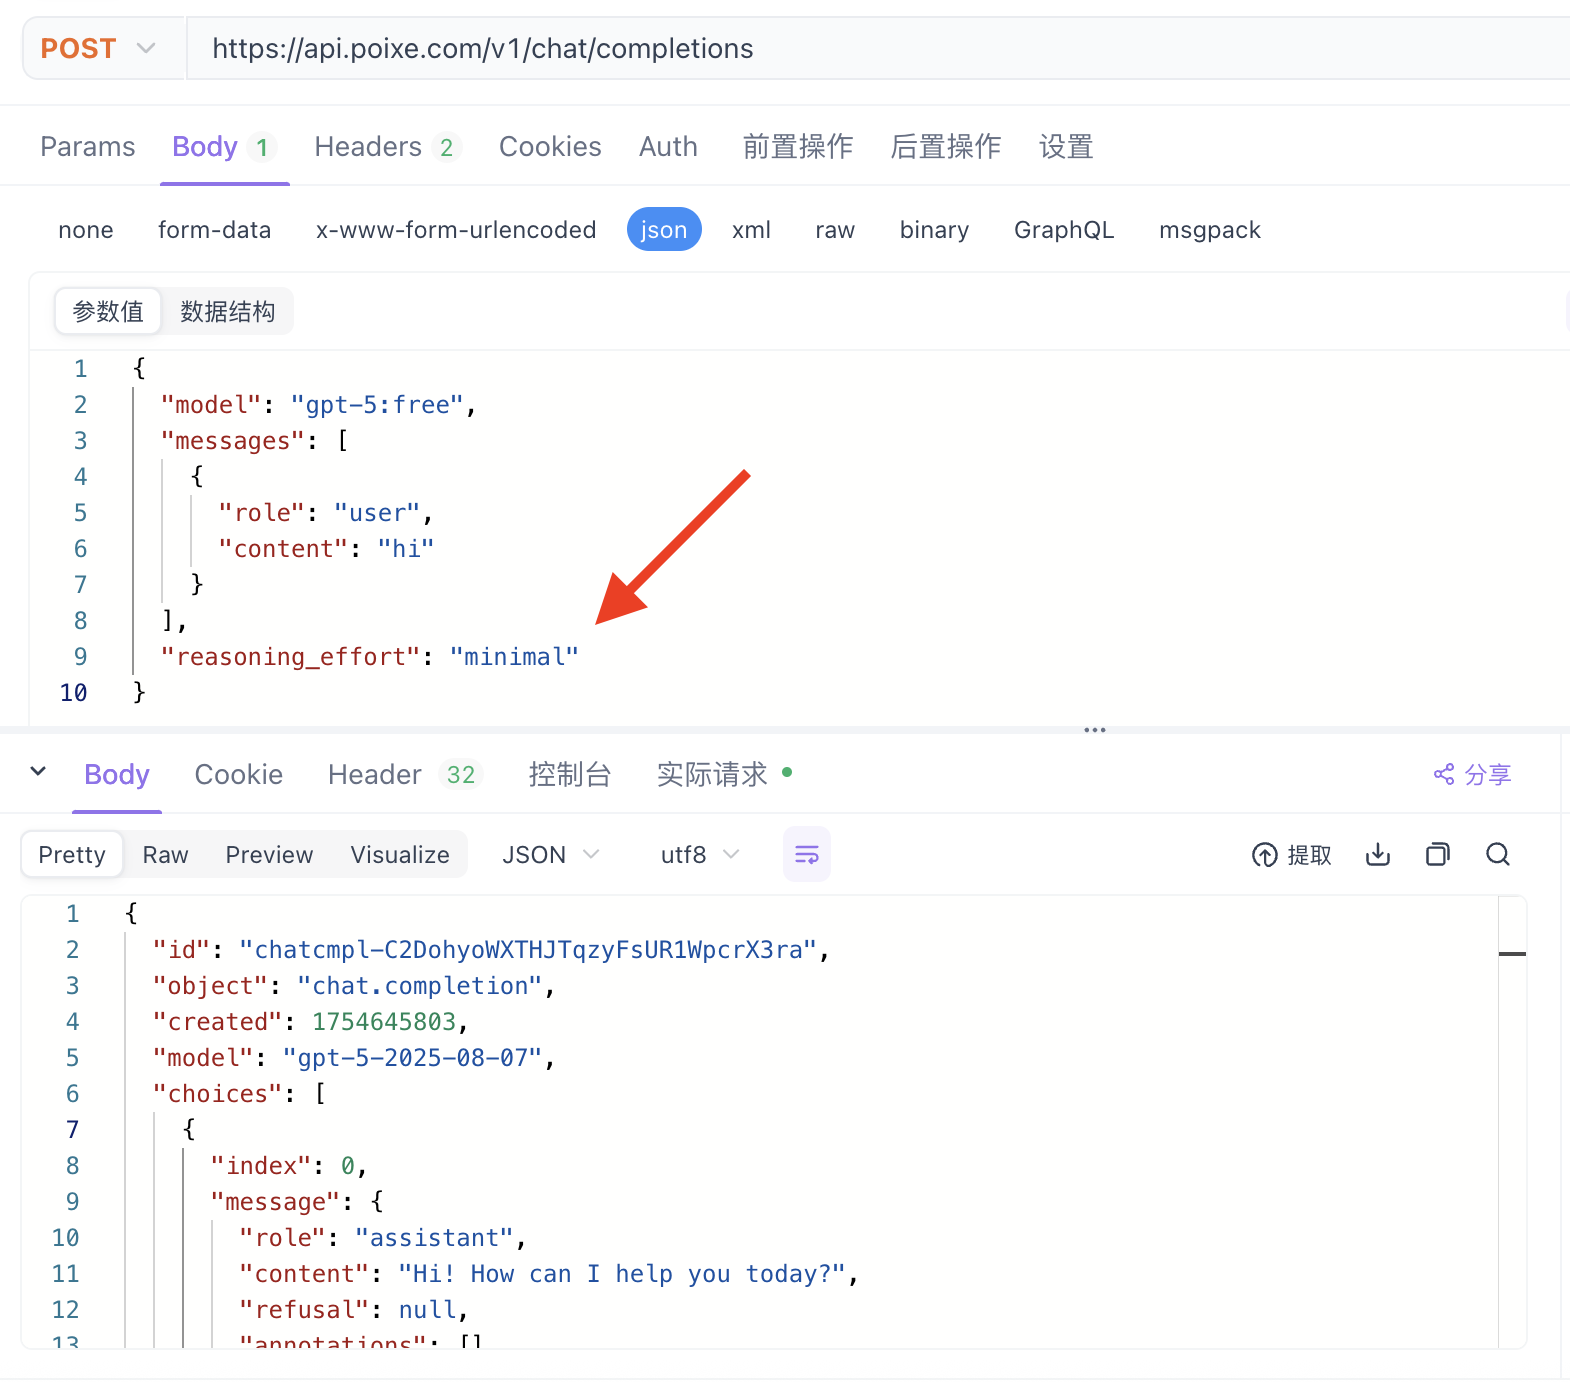Copy the response using copy icon

(x=1437, y=854)
